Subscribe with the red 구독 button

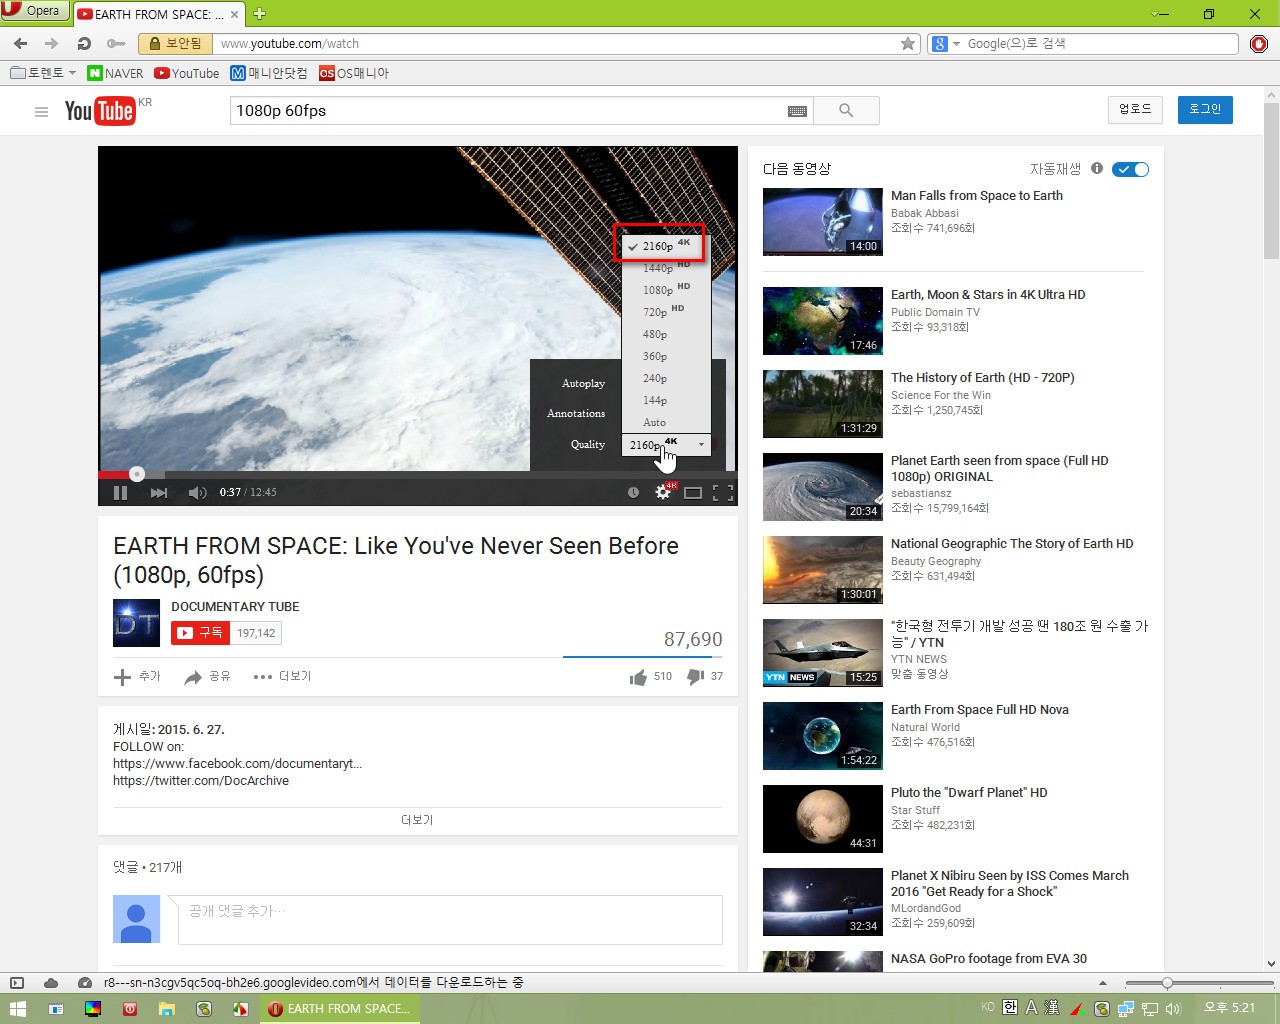click(200, 633)
